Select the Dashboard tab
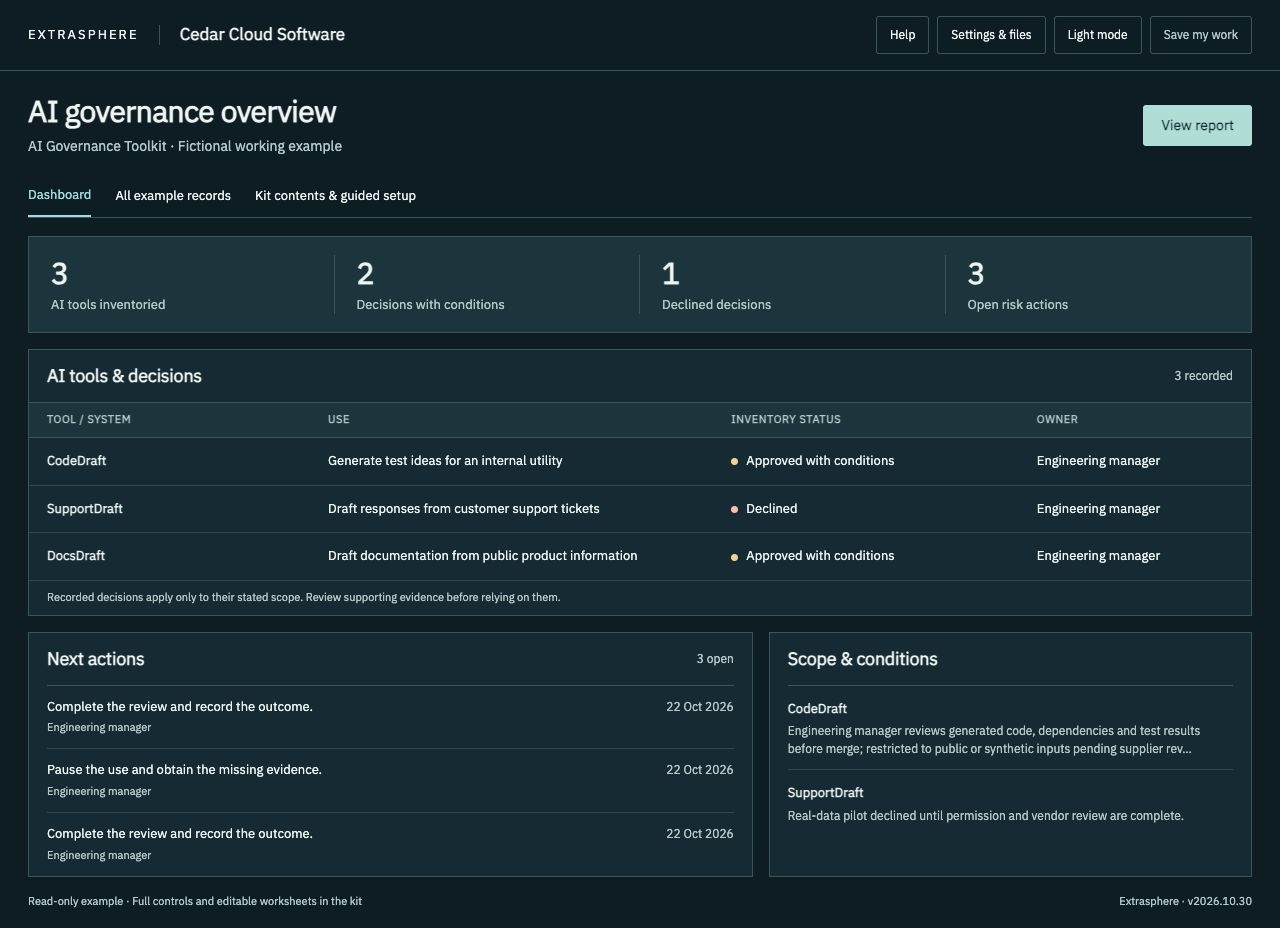Viewport: 1280px width, 928px height. coord(59,195)
